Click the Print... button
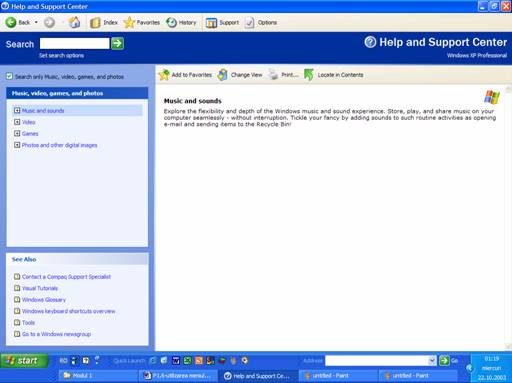The image size is (512, 383). click(x=283, y=75)
